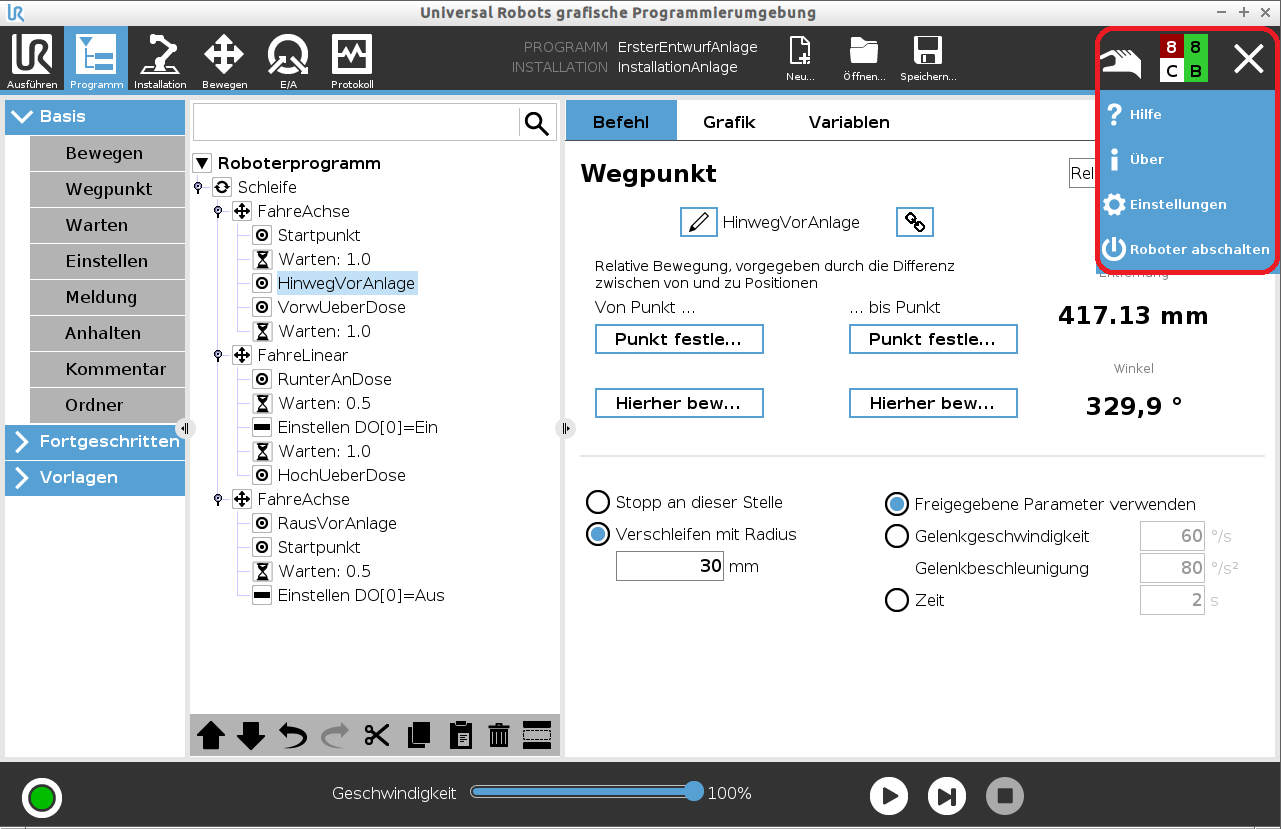Image resolution: width=1281 pixels, height=829 pixels.
Task: Select the Zeit radio button
Action: pos(897,600)
